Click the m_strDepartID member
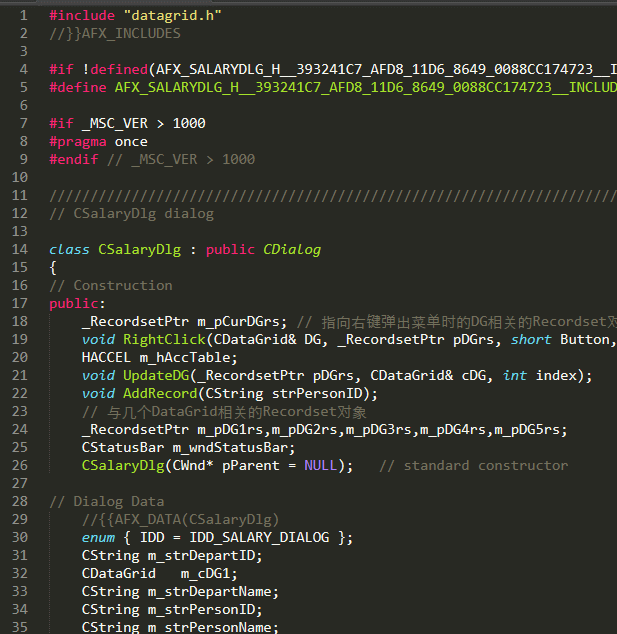The image size is (617, 634). click(x=201, y=556)
